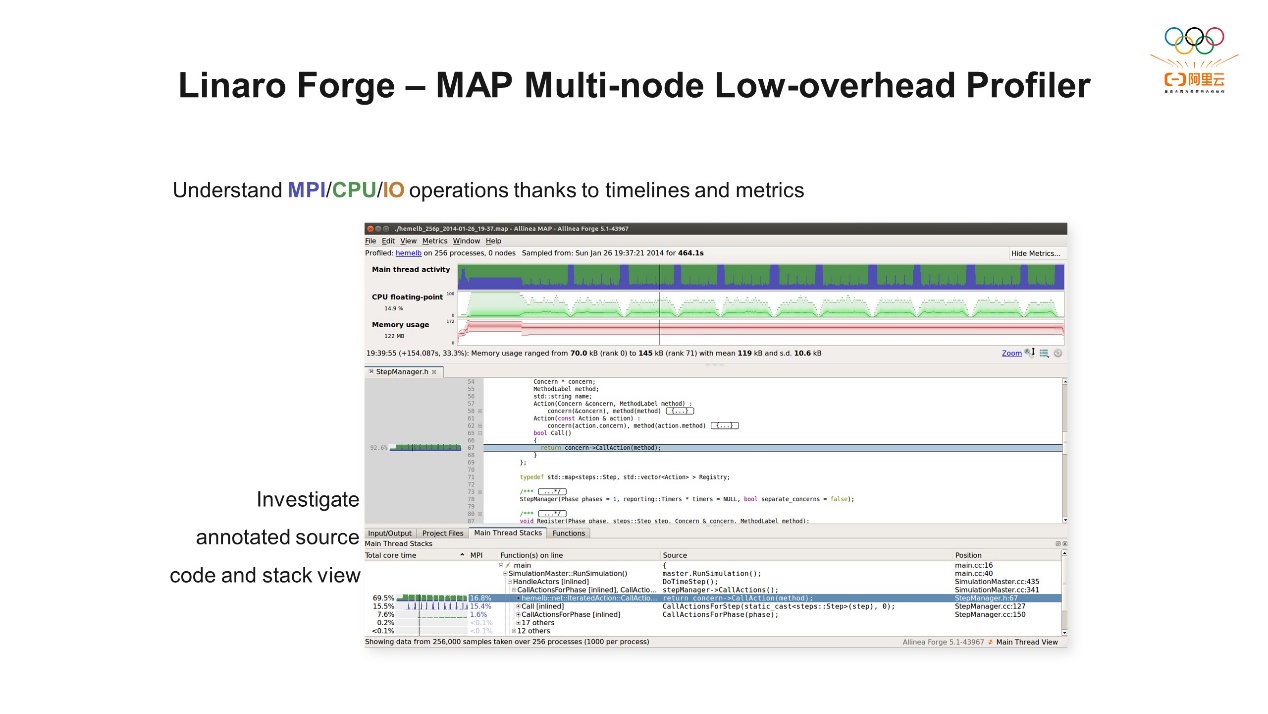Click the list view icon next to zoom
Image resolution: width=1268 pixels, height=714 pixels.
click(x=1044, y=353)
